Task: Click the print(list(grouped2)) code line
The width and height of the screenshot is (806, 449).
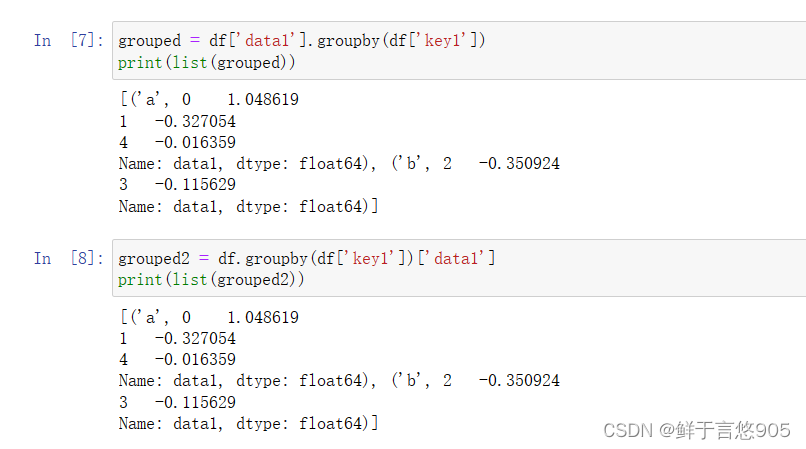Action: [211, 280]
